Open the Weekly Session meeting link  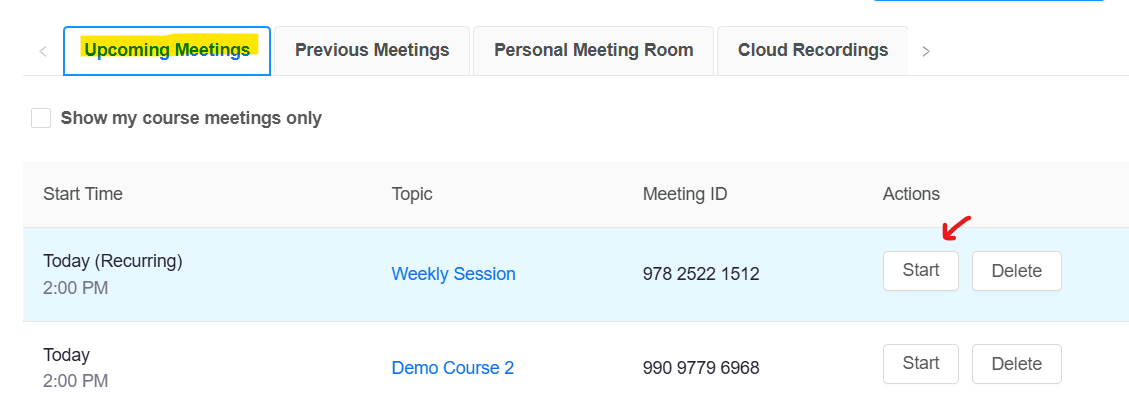click(x=453, y=274)
